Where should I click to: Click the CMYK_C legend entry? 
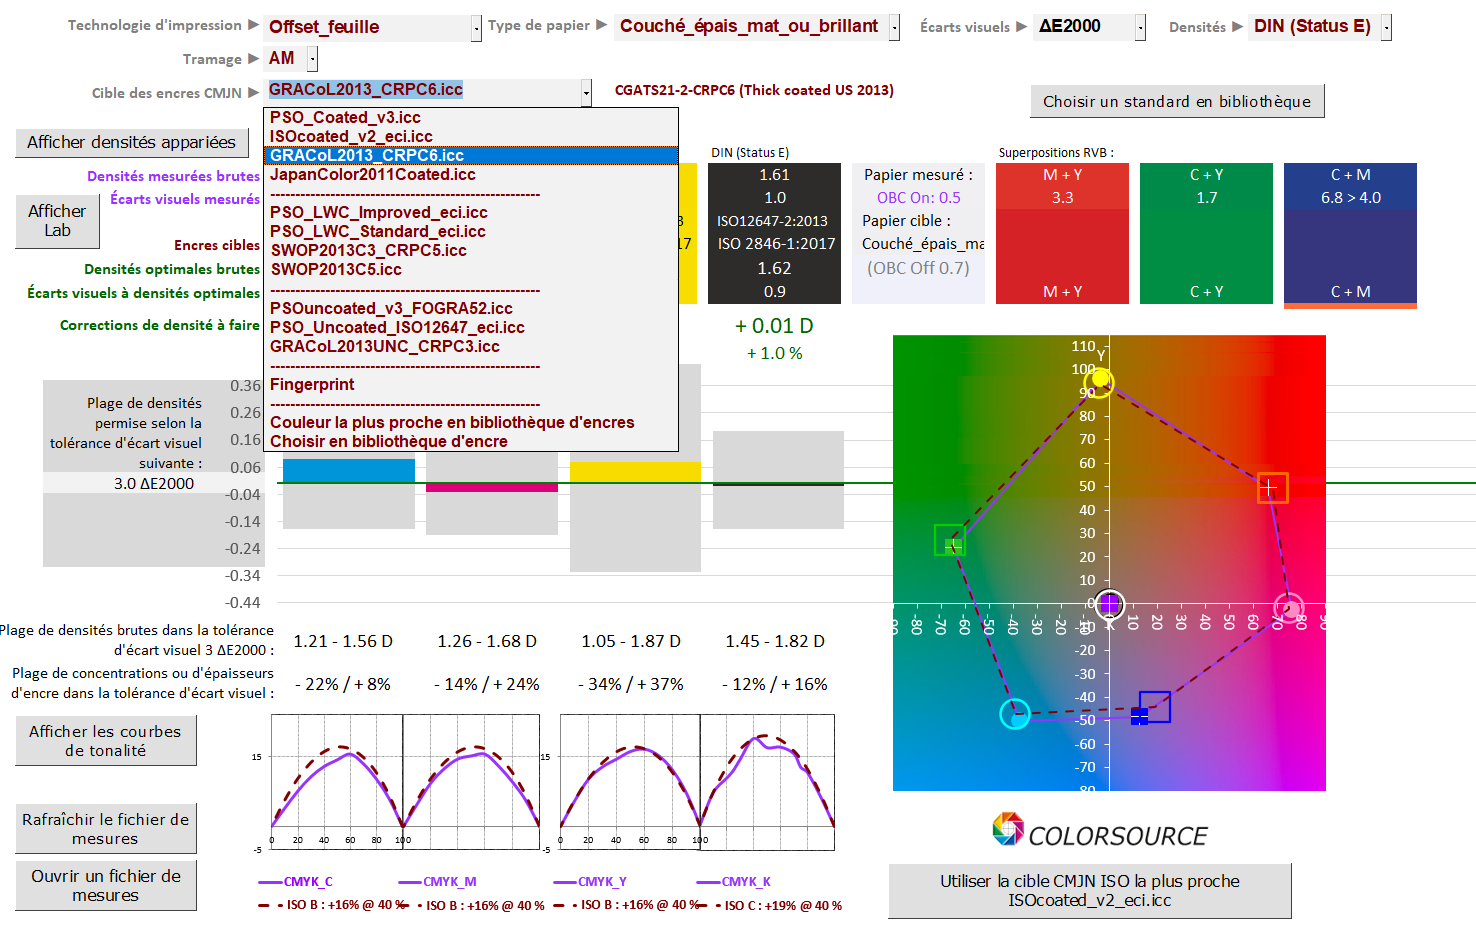click(x=296, y=882)
